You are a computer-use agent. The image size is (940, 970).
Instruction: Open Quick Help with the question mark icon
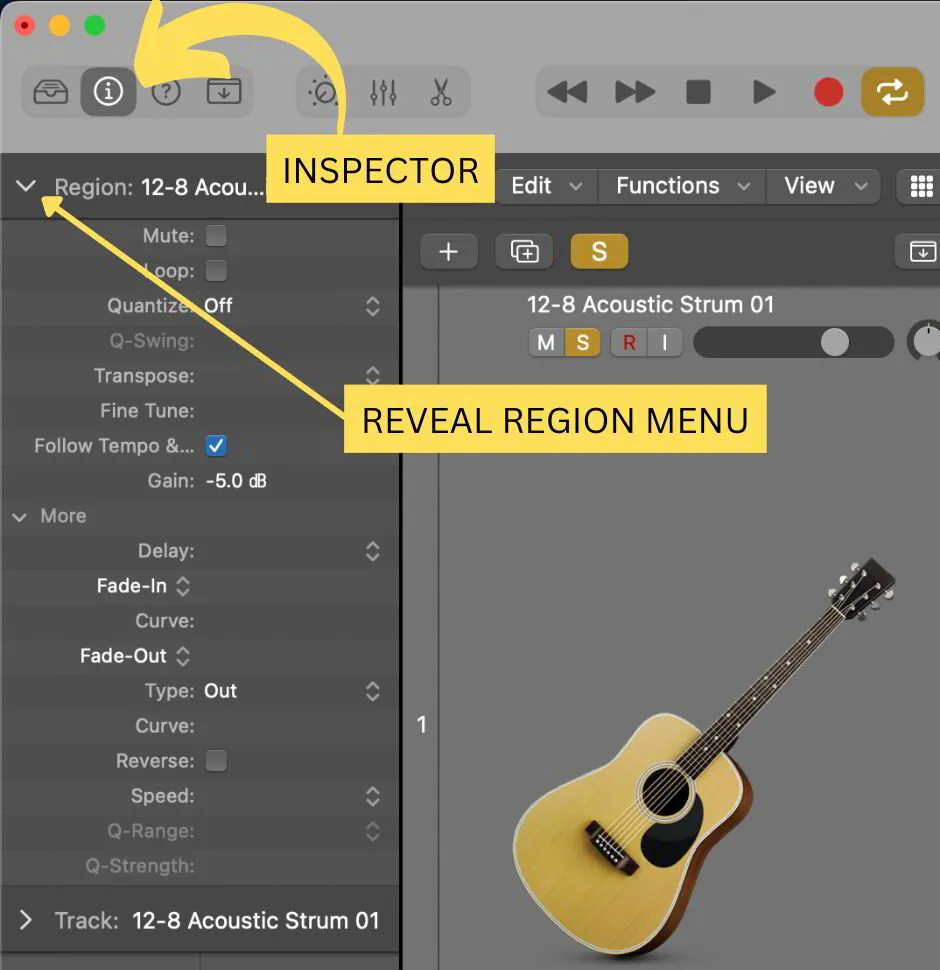pos(166,91)
